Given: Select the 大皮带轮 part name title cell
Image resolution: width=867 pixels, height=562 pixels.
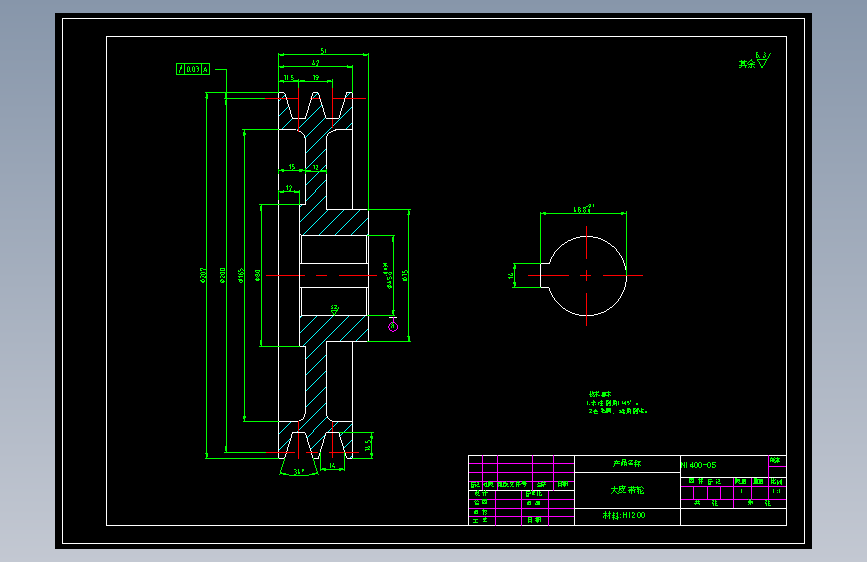Looking at the screenshot, I should (627, 490).
